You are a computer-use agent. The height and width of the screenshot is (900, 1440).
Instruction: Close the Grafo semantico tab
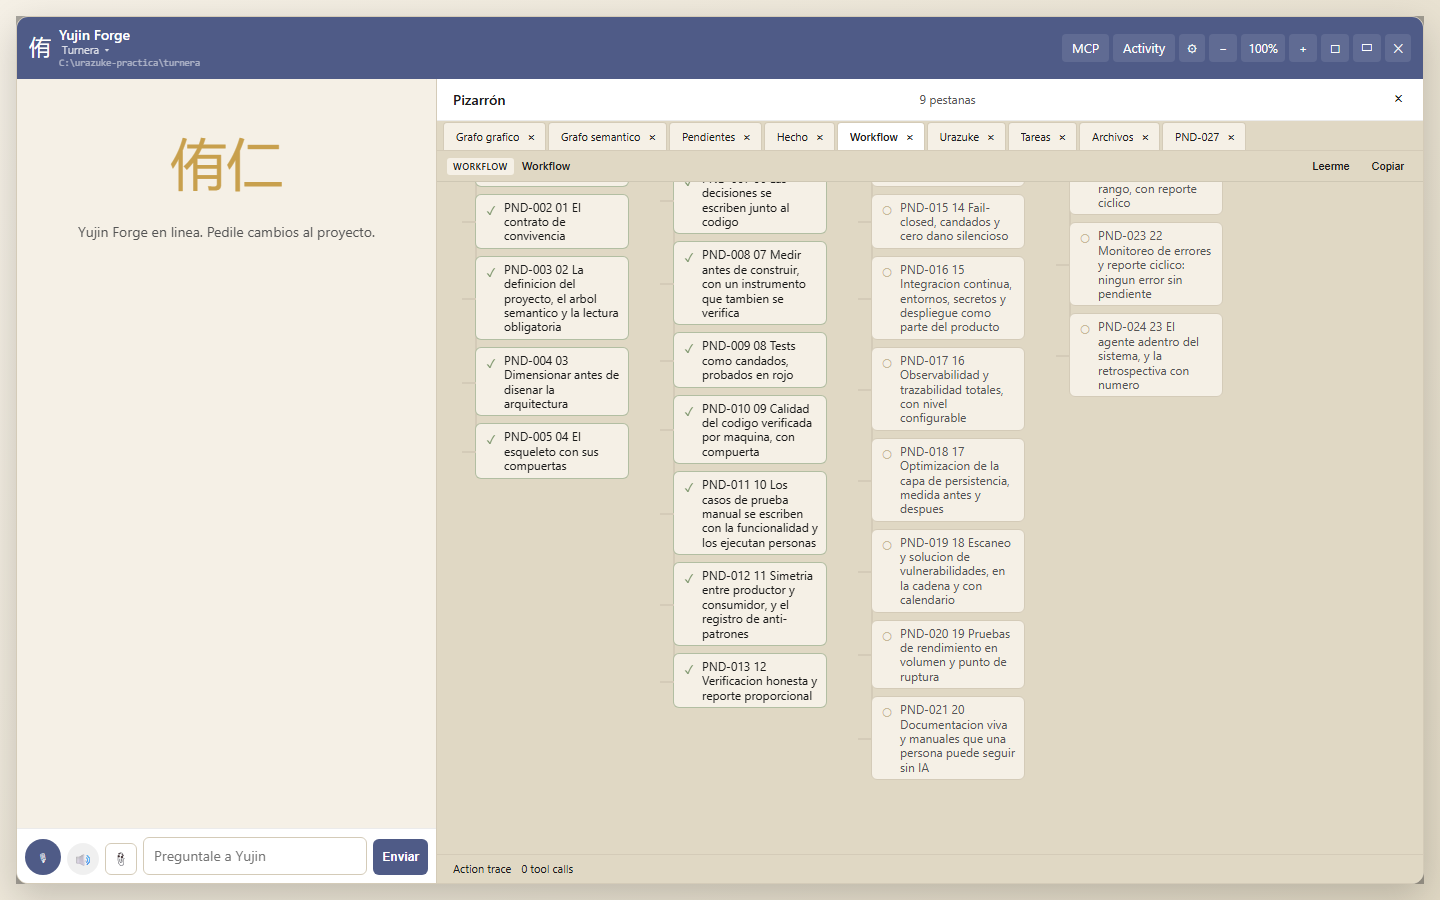(x=652, y=138)
